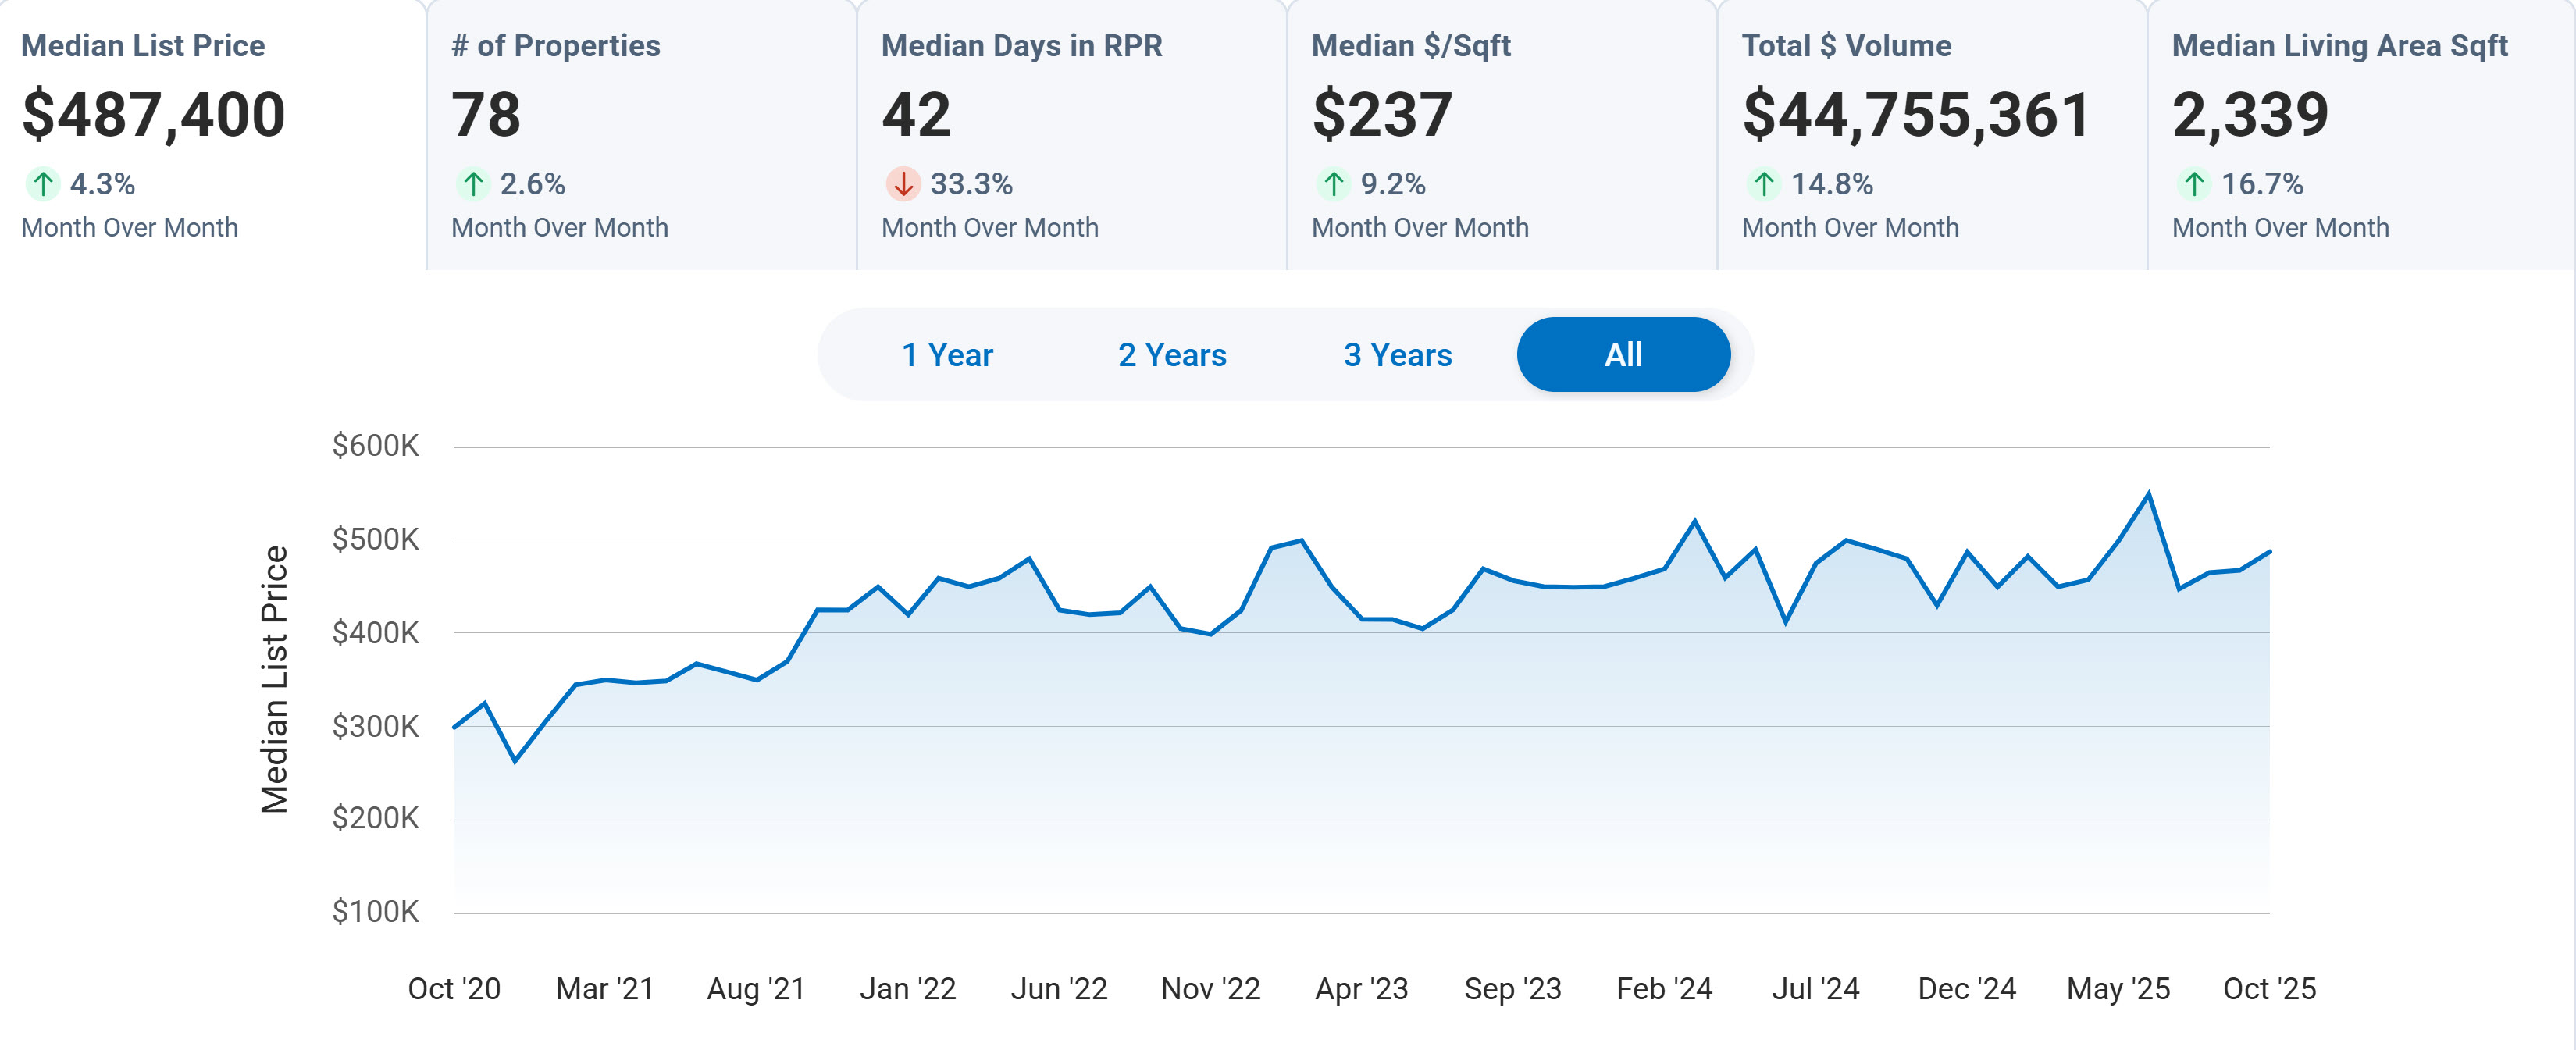Click the up arrow next to 2.6%
Viewport: 2576px width, 1050px height.
click(473, 184)
